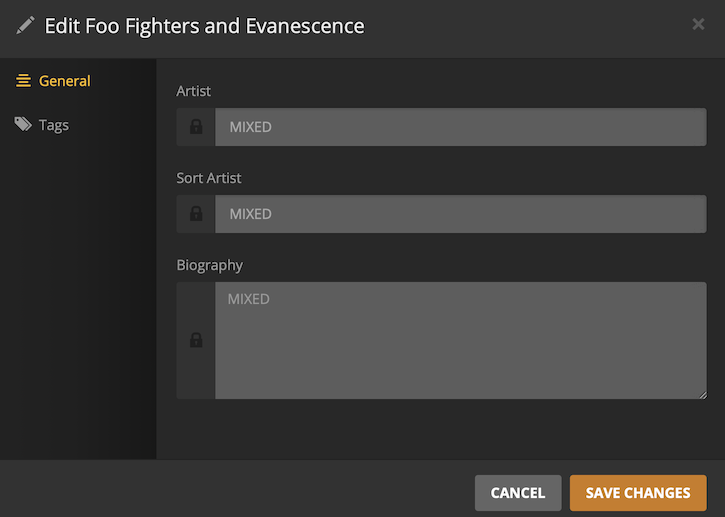The width and height of the screenshot is (725, 517).
Task: Close the edit dialog with the X
Action: (x=698, y=25)
